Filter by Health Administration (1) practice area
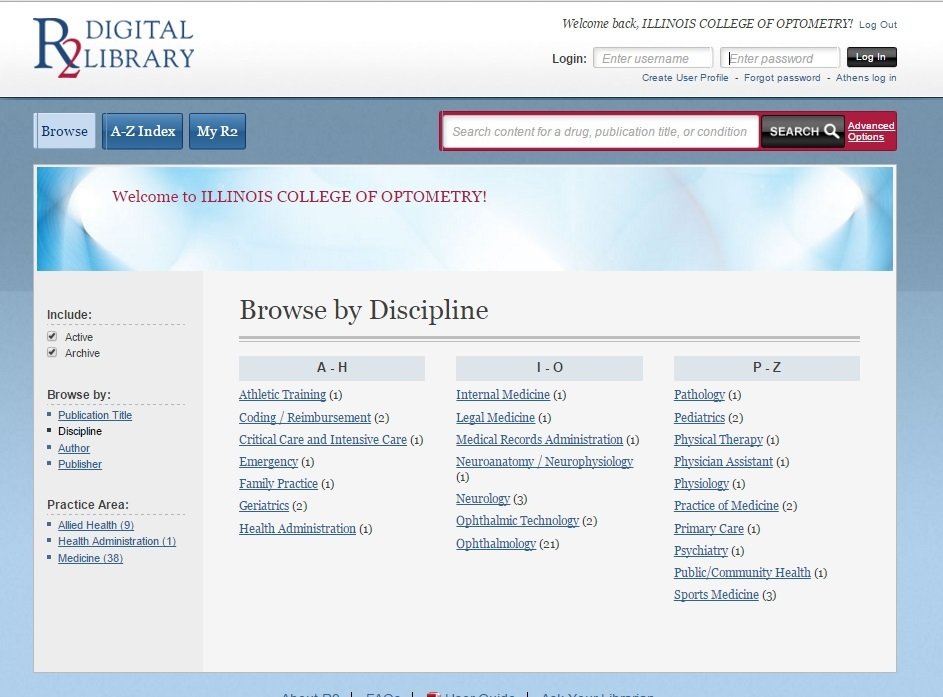 (x=117, y=541)
